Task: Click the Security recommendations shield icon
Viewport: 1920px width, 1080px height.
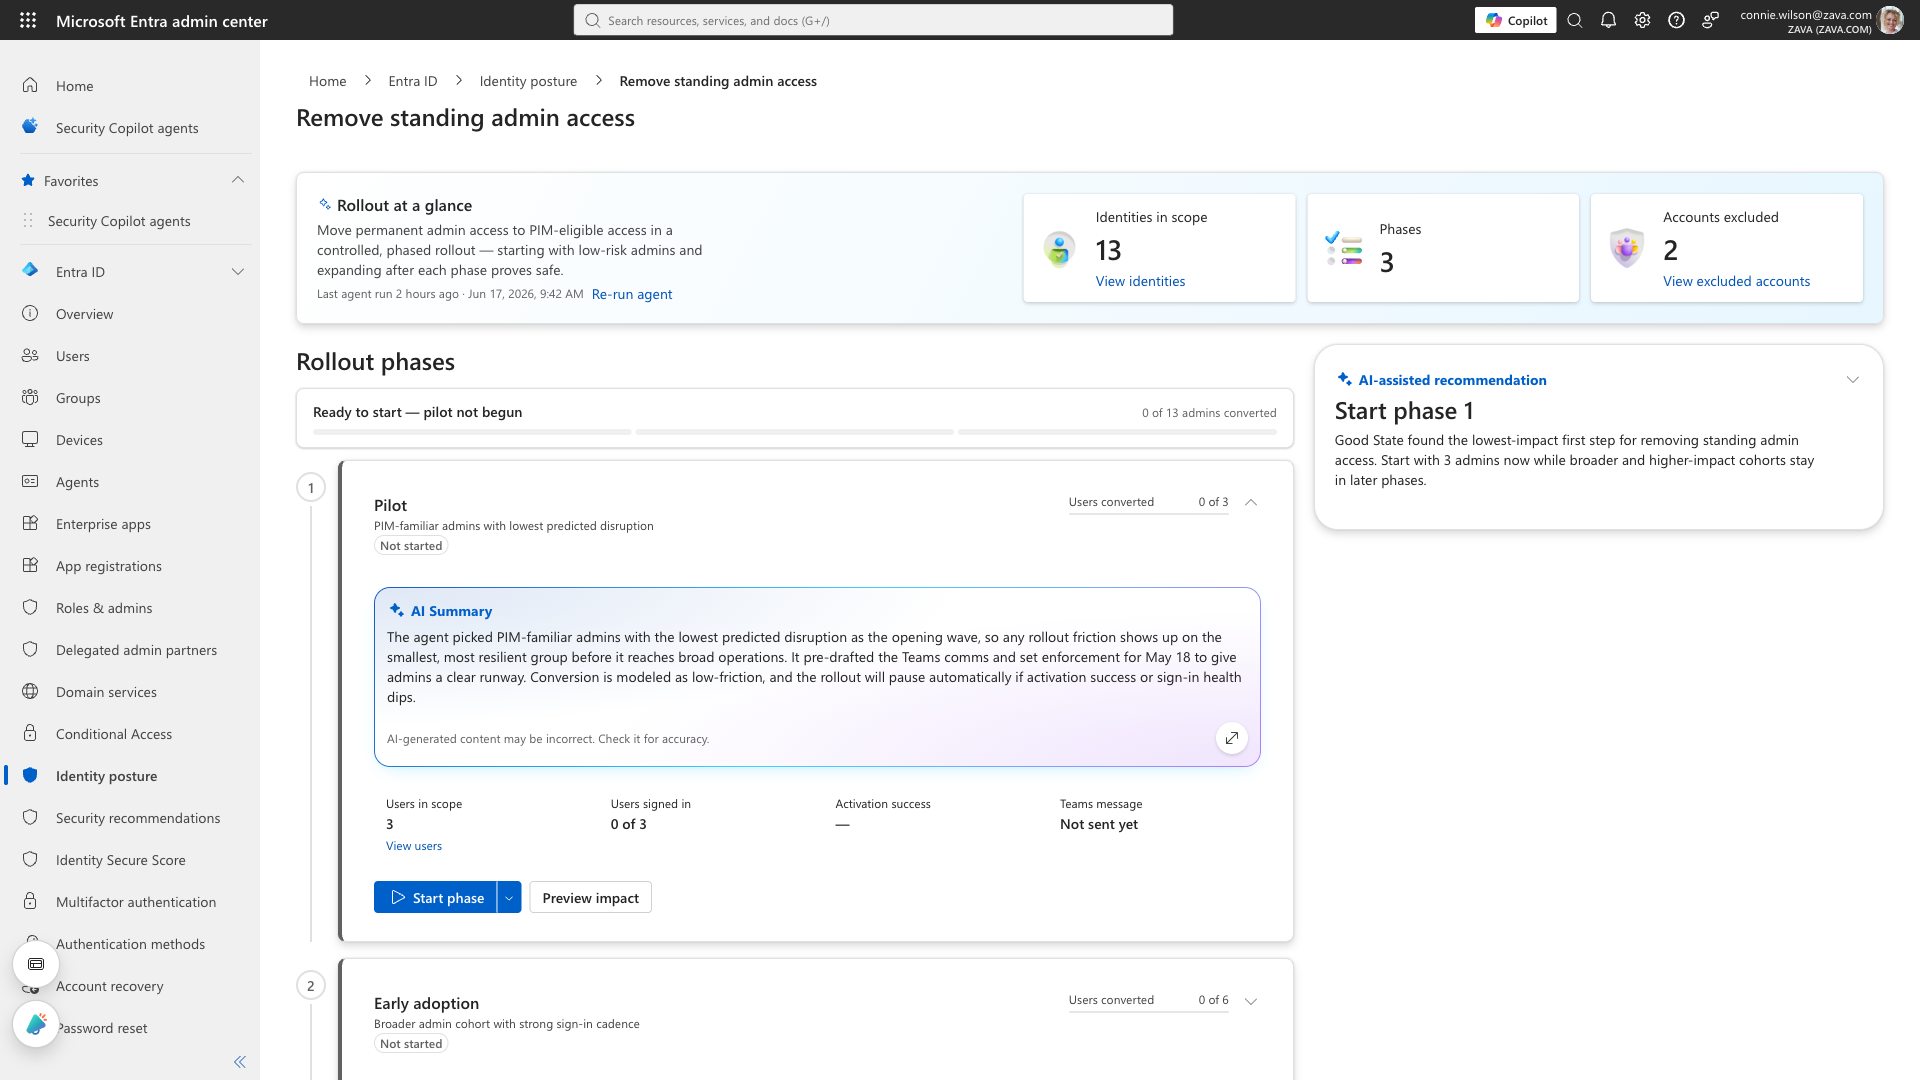Action: pyautogui.click(x=30, y=817)
